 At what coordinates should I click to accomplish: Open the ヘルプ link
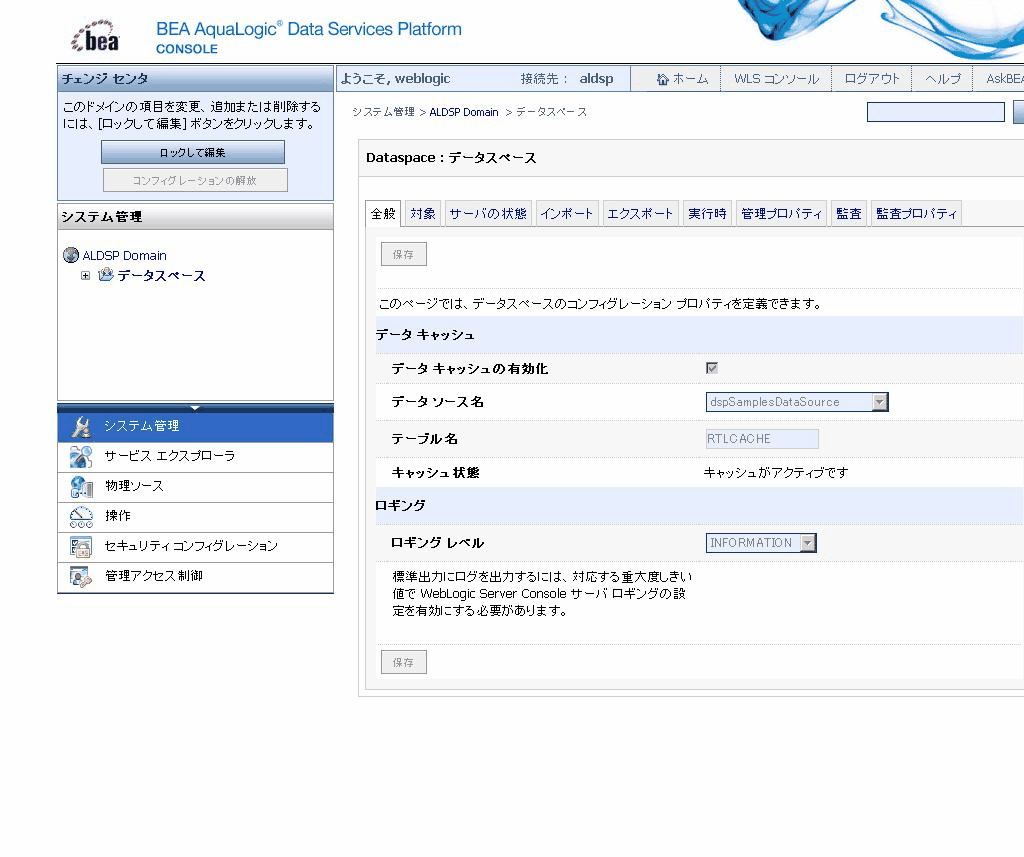942,79
